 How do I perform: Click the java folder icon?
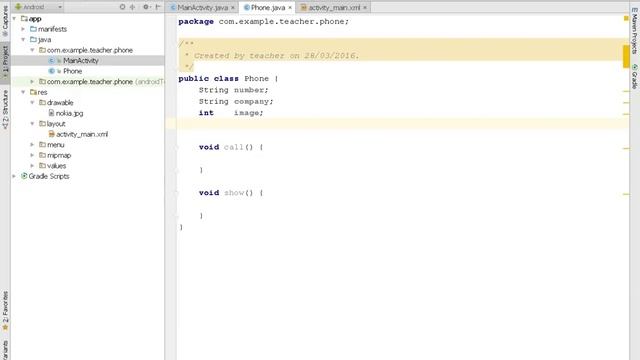point(33,40)
